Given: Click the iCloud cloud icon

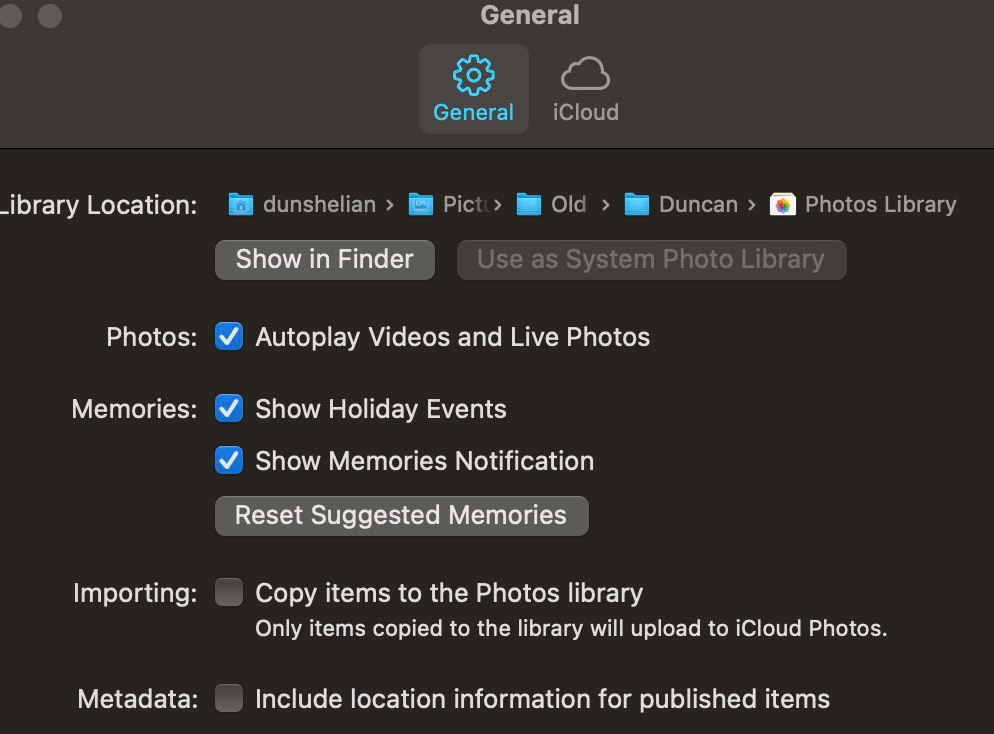Looking at the screenshot, I should [585, 74].
